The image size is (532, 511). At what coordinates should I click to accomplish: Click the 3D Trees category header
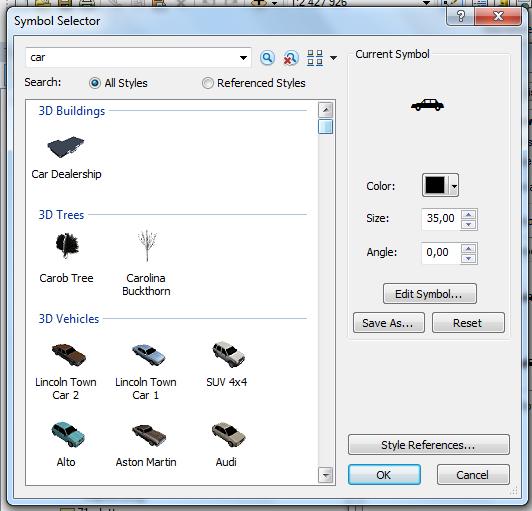[x=61, y=215]
